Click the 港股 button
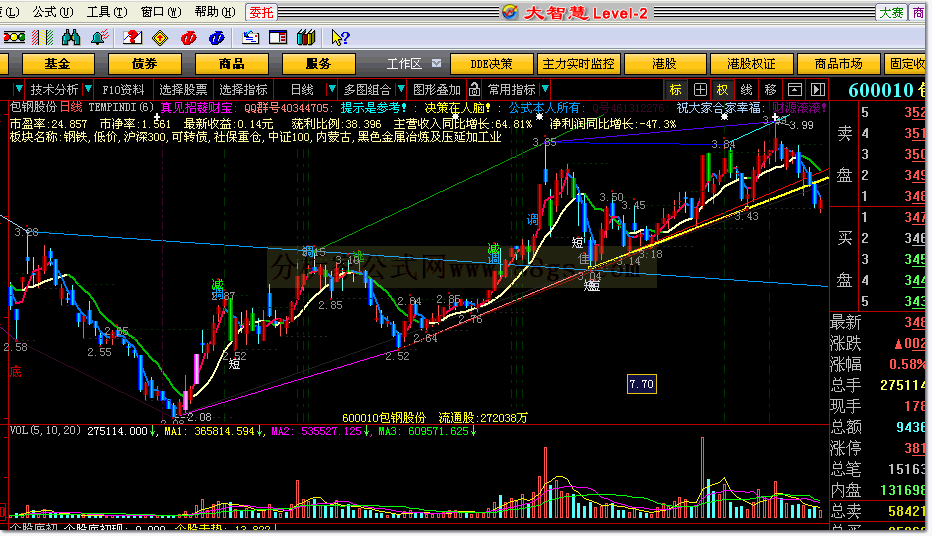This screenshot has height=536, width=932. 665,64
